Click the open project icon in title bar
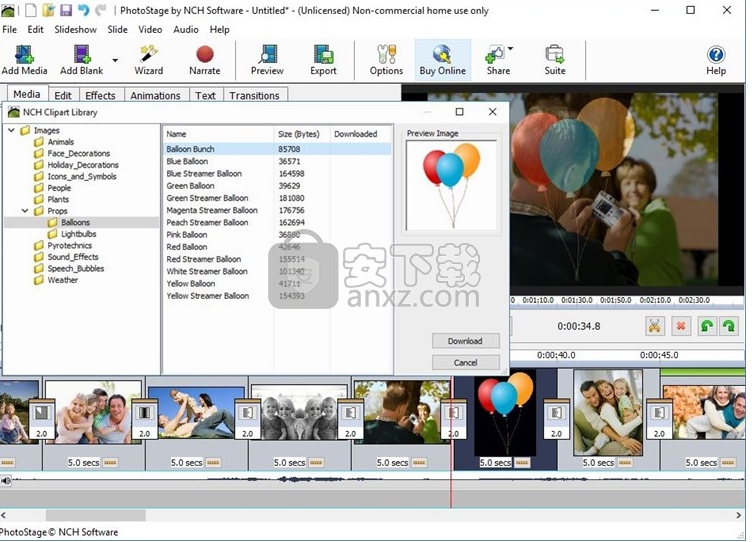 point(48,10)
